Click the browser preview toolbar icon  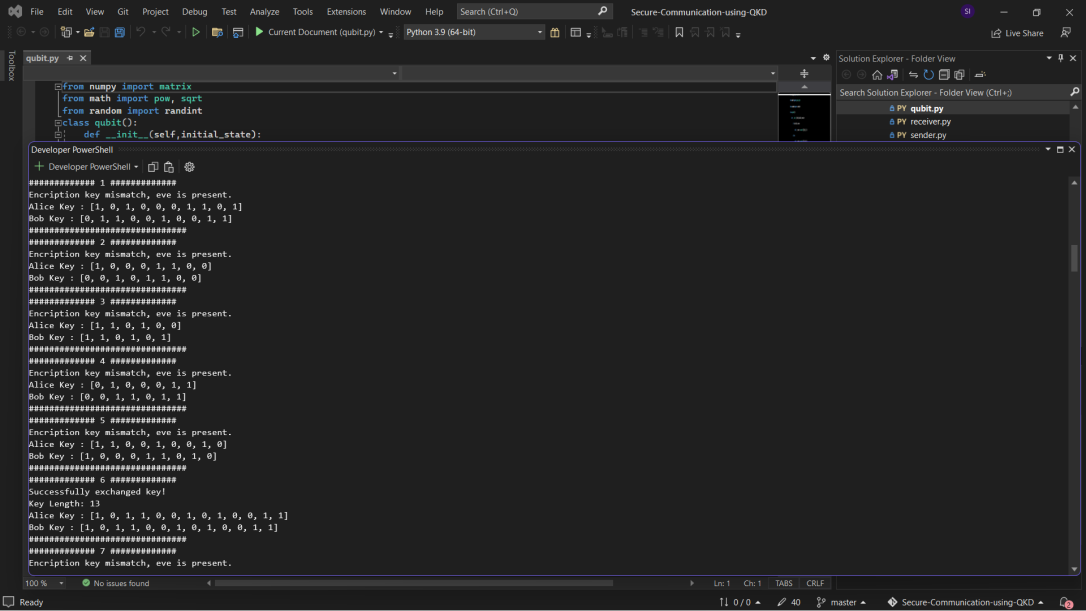tap(238, 32)
